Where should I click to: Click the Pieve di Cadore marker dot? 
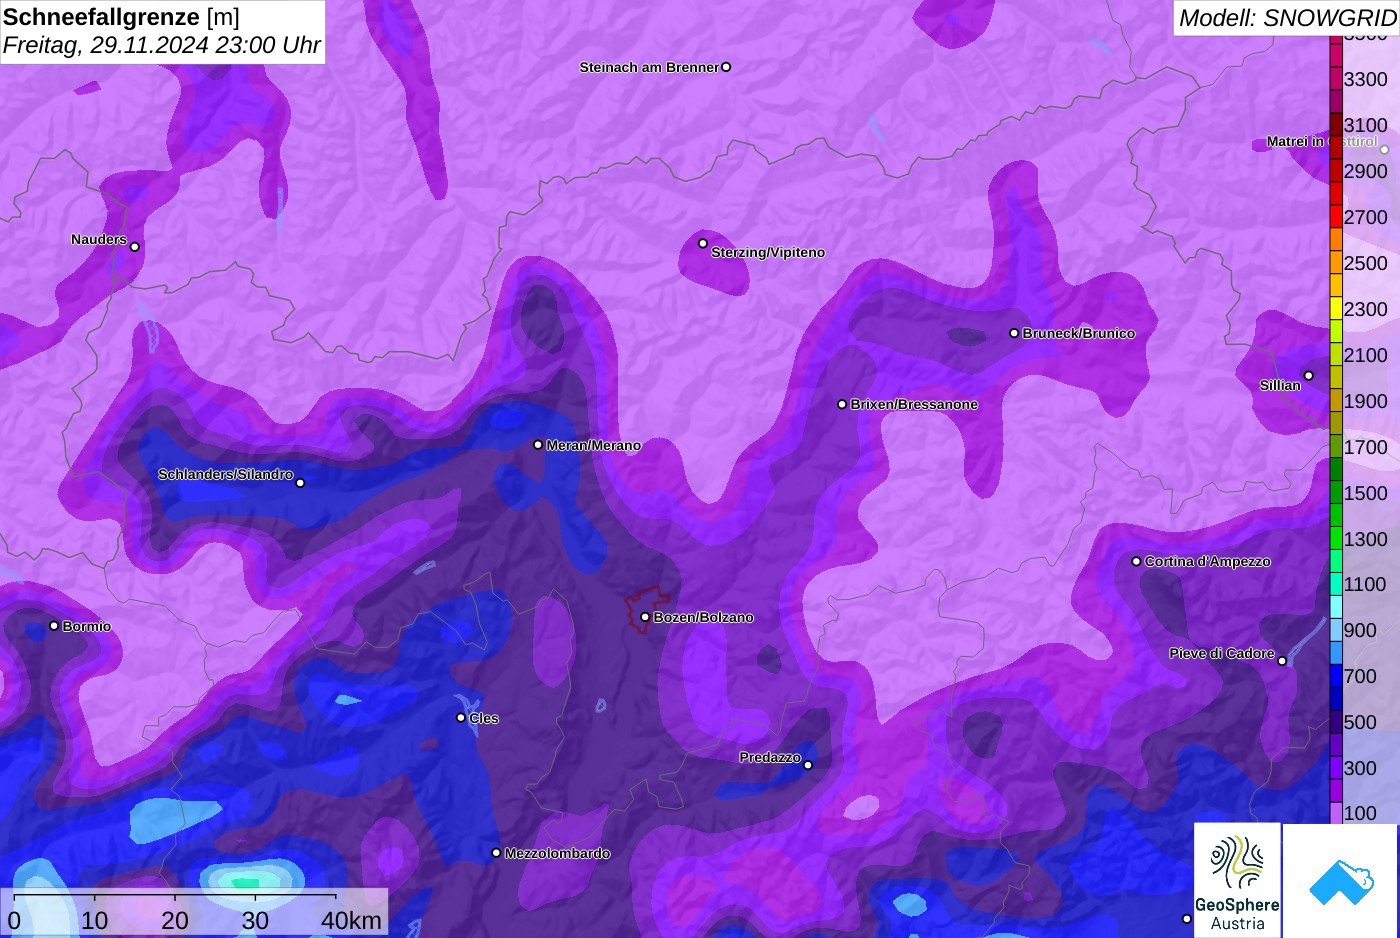[x=1282, y=661]
